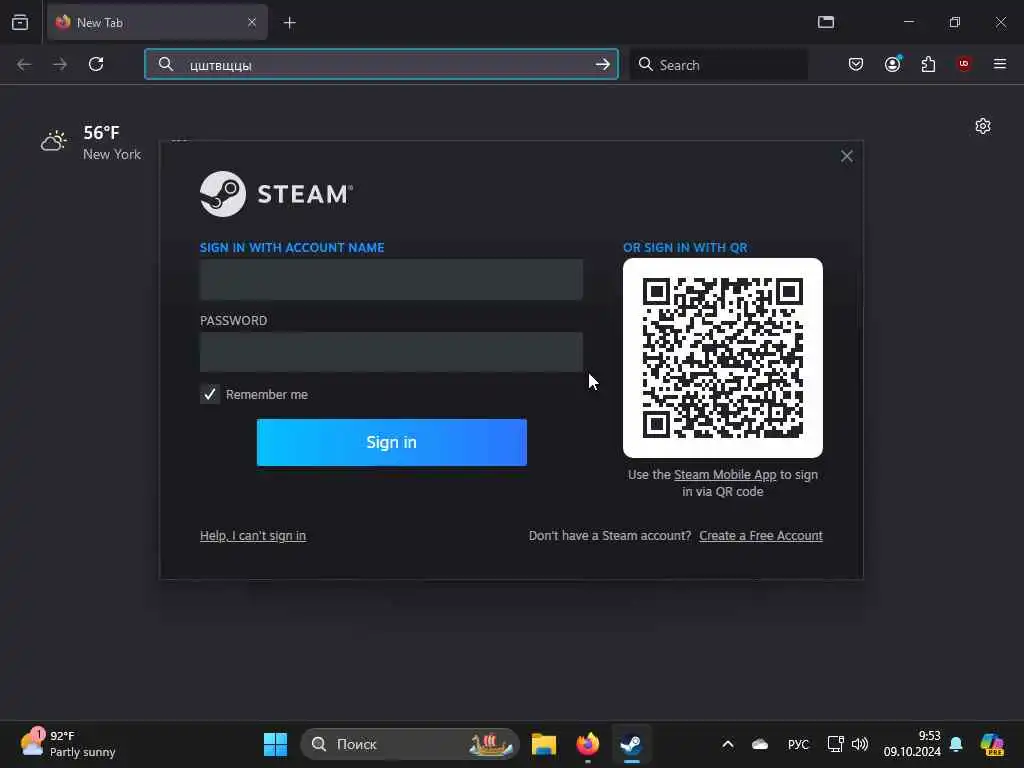The width and height of the screenshot is (1024, 768).
Task: Open notifications bell icon
Action: [955, 744]
